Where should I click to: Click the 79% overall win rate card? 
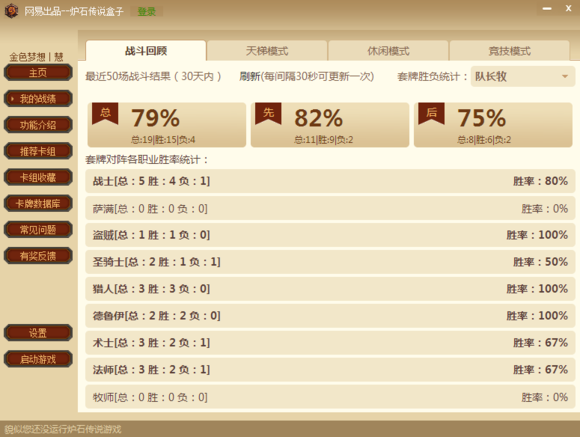pyautogui.click(x=167, y=125)
